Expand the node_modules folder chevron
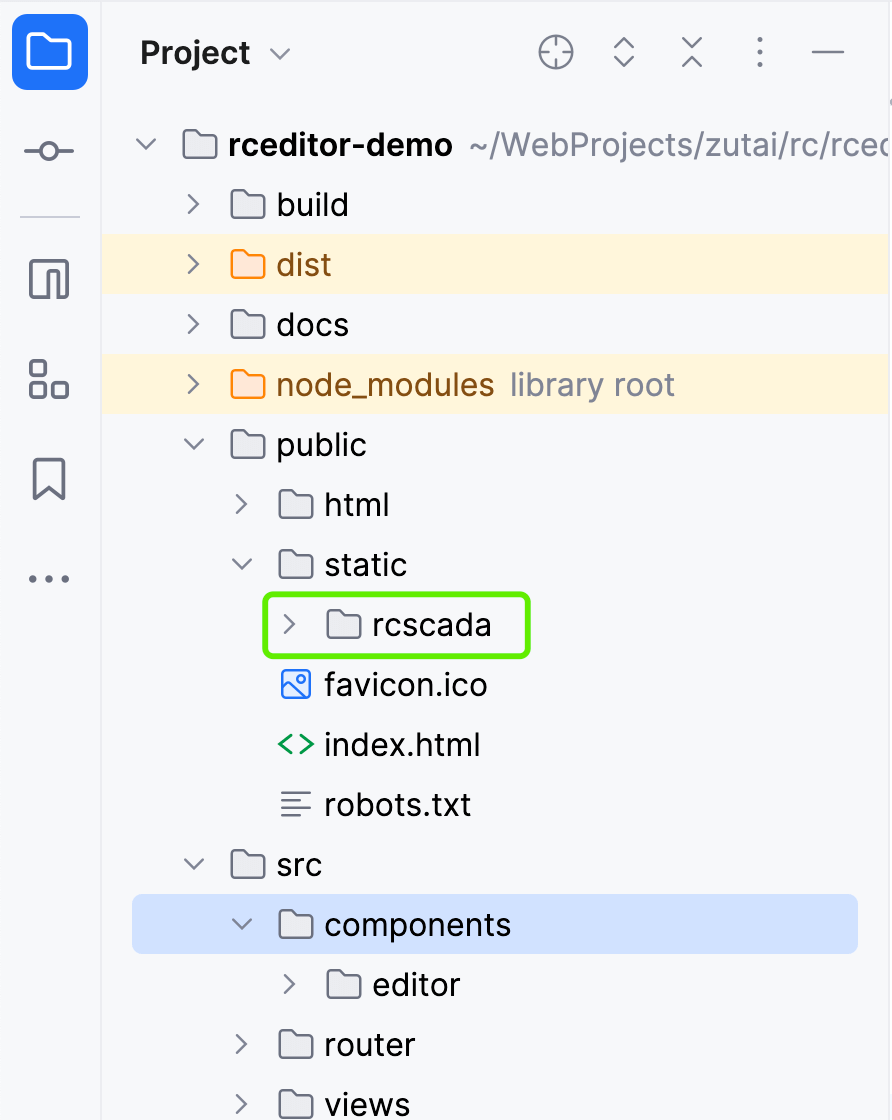 click(x=194, y=385)
